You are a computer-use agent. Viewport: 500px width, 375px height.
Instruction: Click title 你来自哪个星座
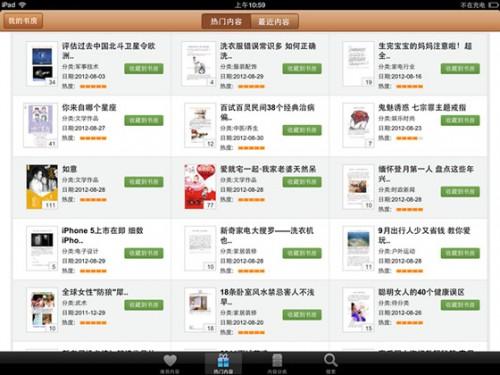click(89, 108)
